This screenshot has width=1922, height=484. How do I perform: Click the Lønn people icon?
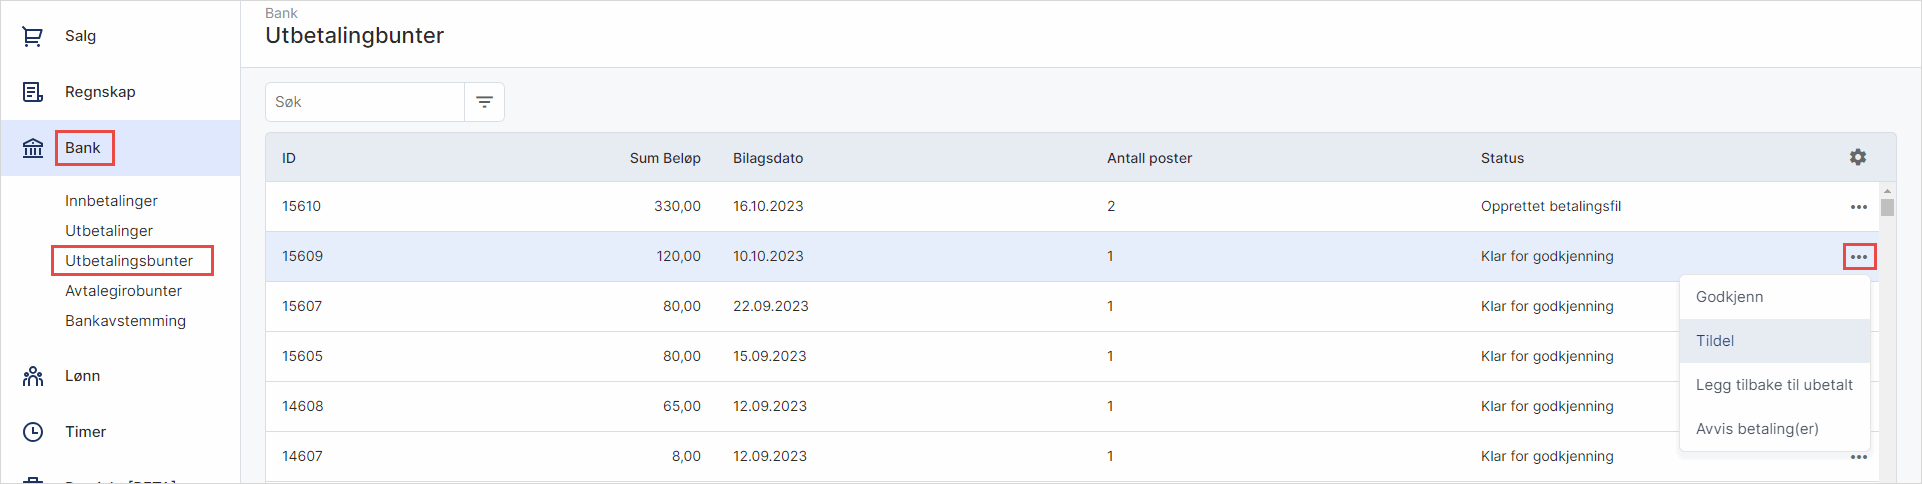[x=33, y=376]
